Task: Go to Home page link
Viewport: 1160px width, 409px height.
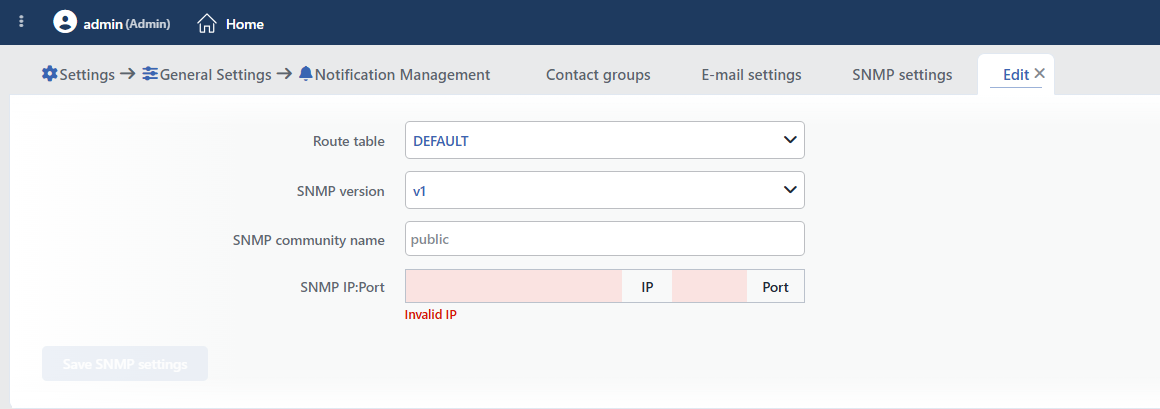Action: pos(245,24)
